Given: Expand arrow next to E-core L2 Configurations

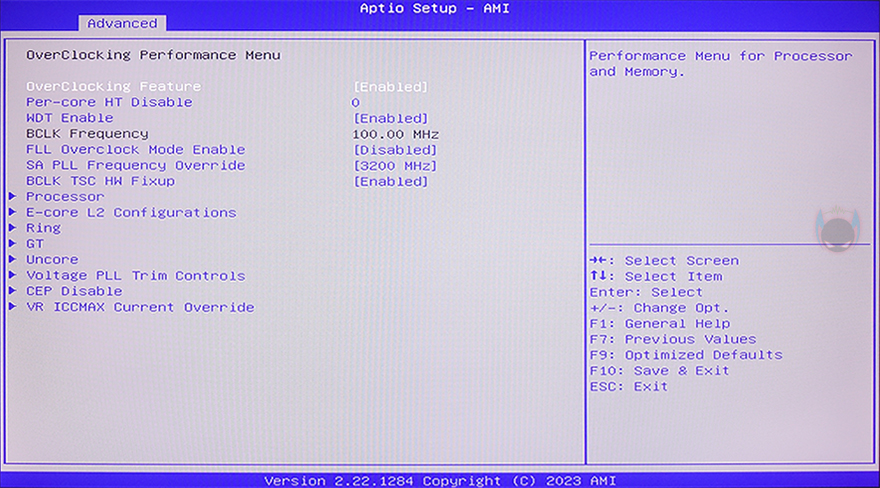Looking at the screenshot, I should (12, 212).
